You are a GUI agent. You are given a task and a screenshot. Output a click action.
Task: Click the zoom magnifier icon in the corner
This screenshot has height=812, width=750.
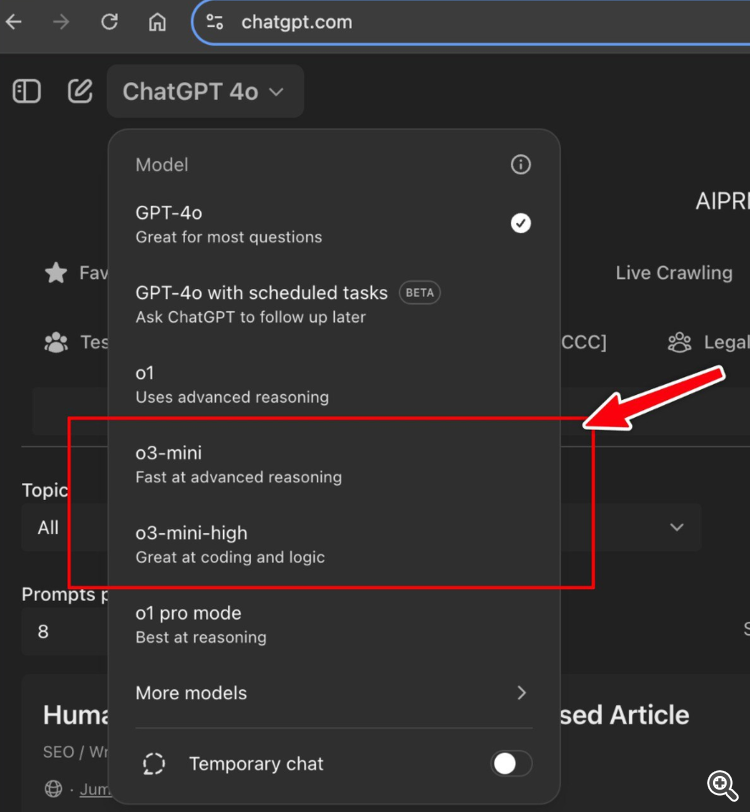point(723,786)
